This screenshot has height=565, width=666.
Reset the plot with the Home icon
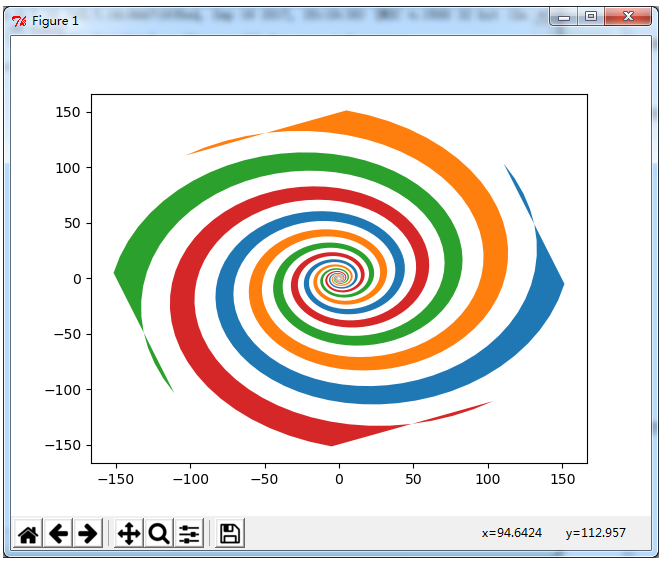coord(28,534)
